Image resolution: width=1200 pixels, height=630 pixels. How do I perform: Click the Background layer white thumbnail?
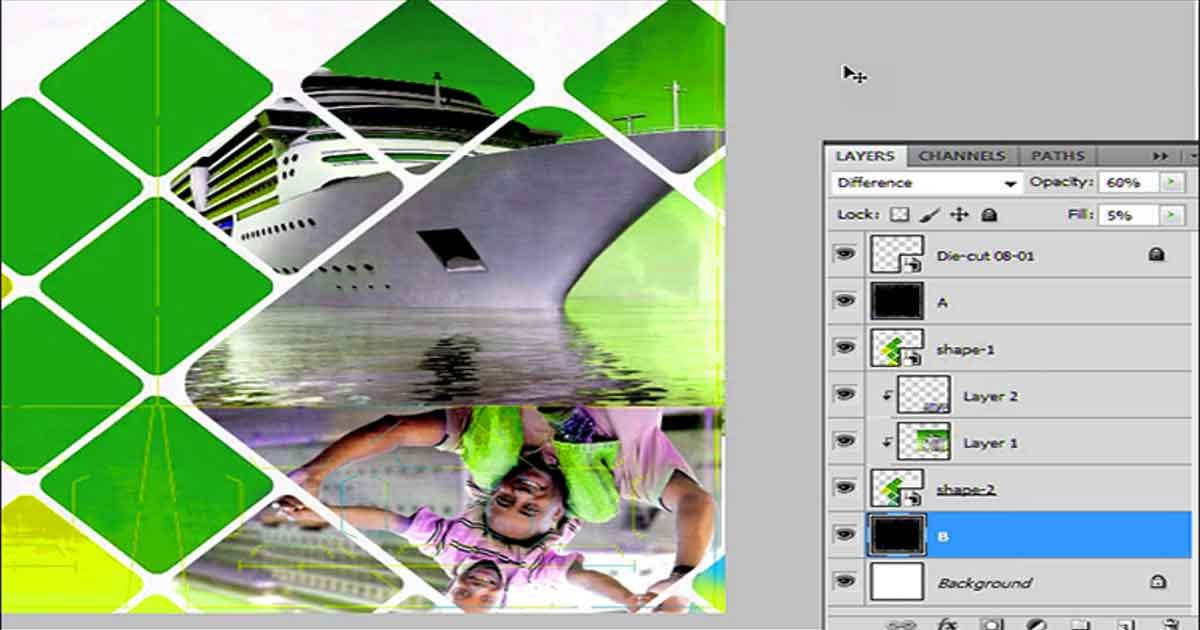click(896, 581)
